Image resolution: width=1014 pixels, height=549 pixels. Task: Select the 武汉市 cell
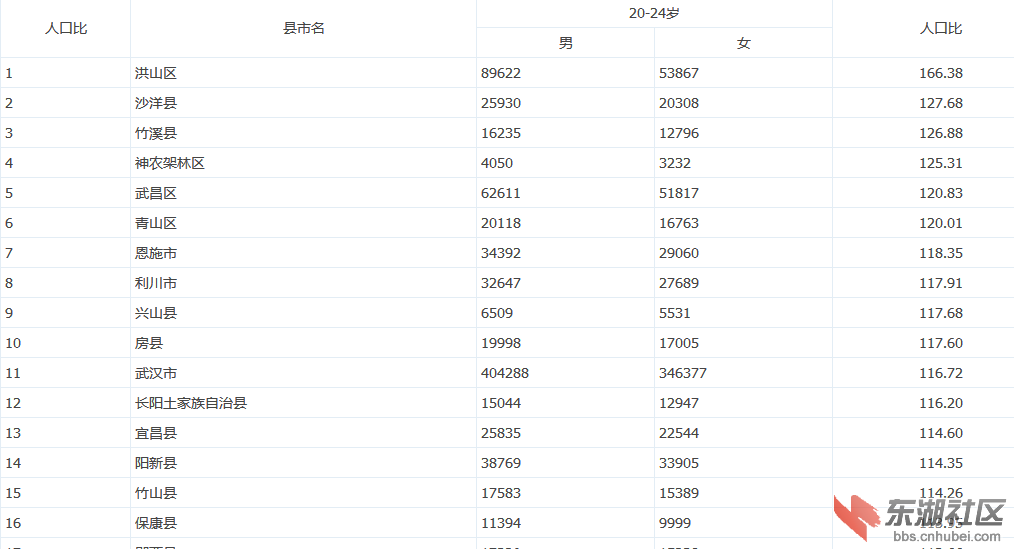[303, 373]
